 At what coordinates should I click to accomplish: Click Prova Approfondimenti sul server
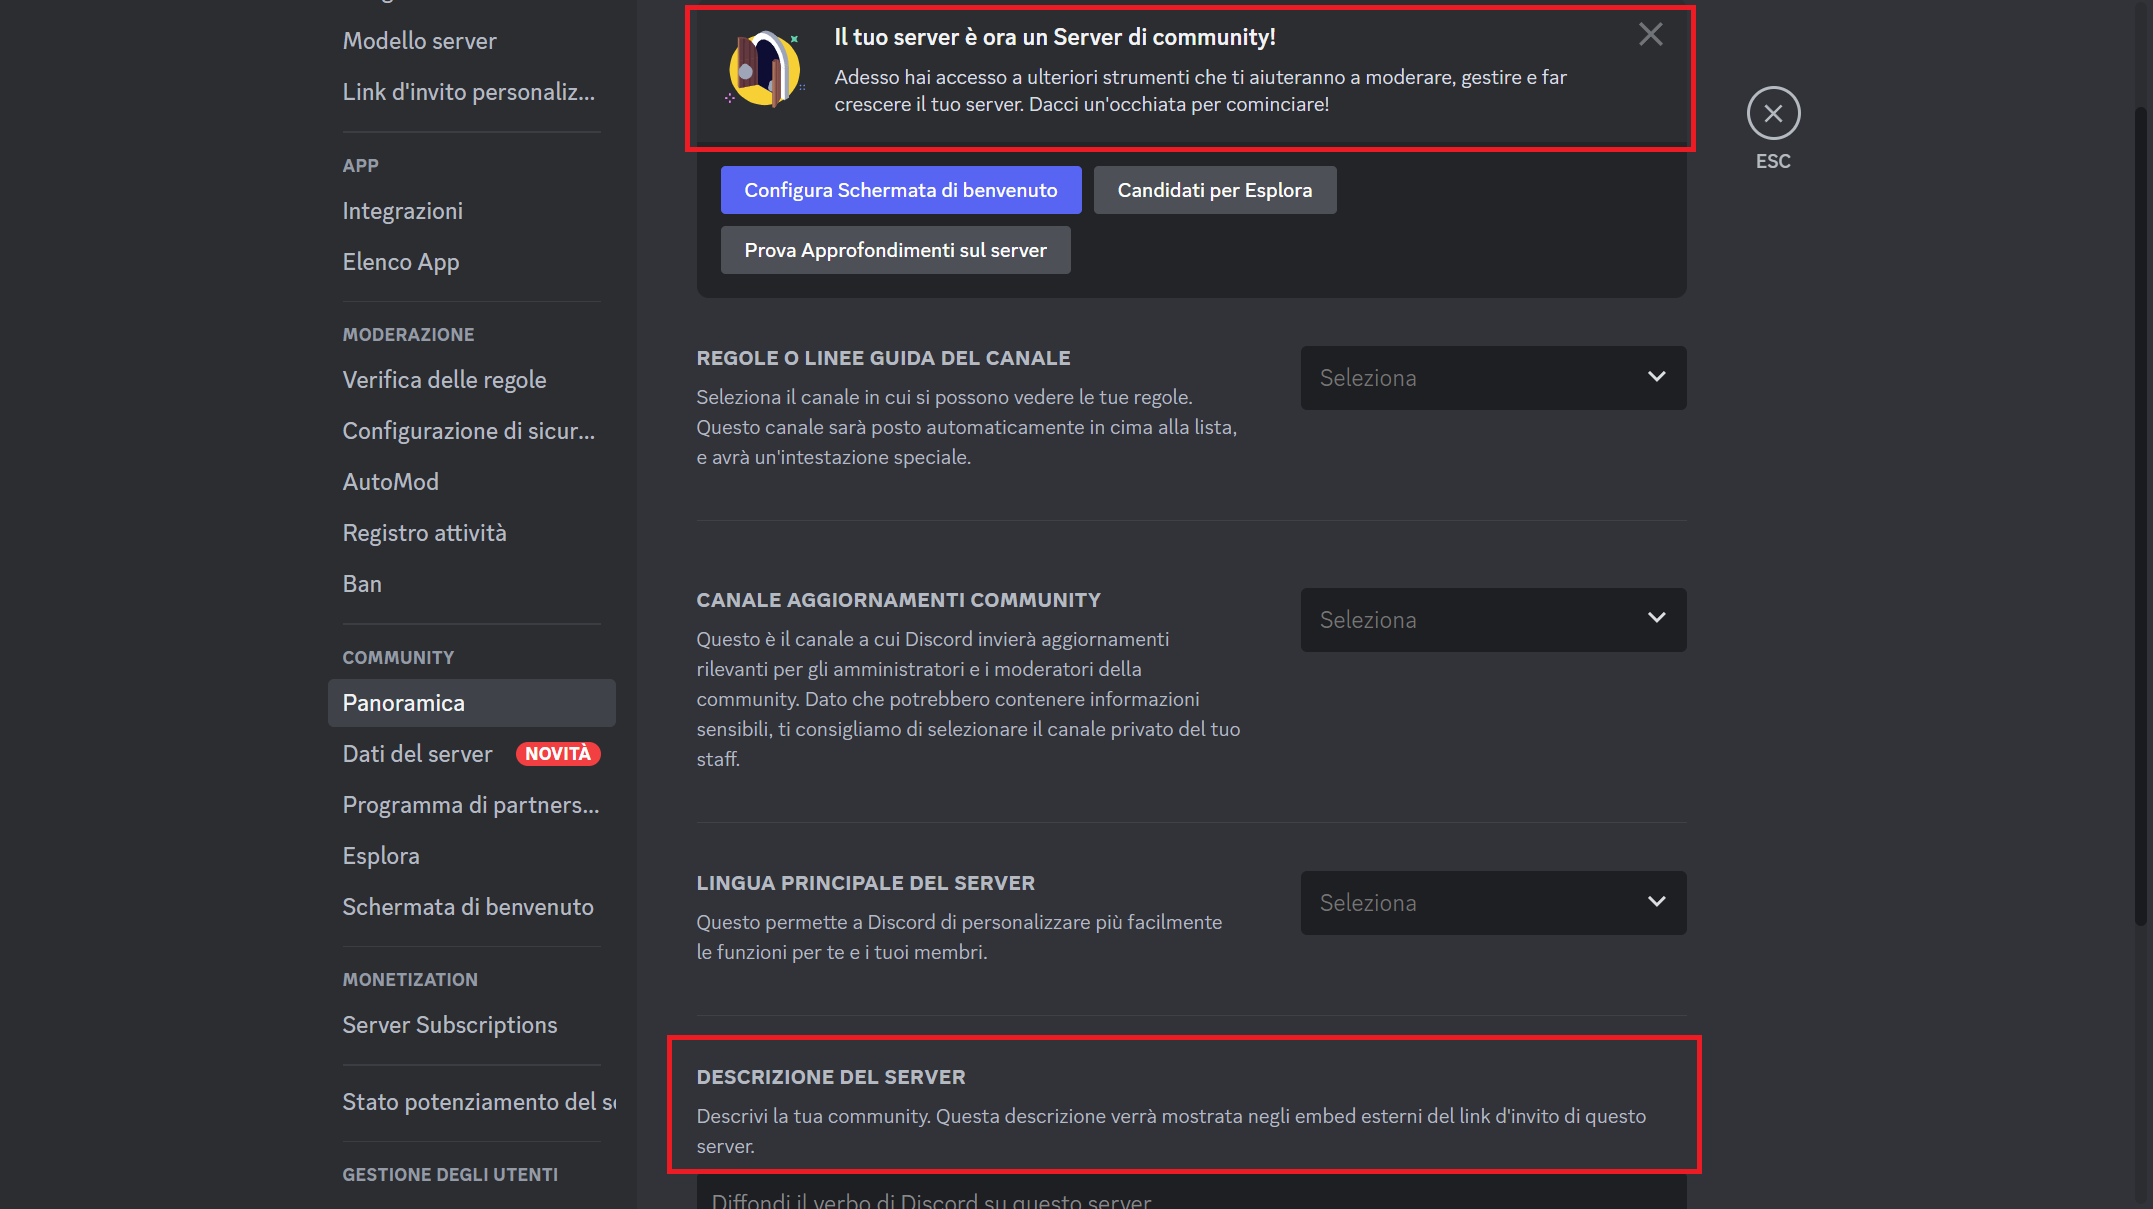pyautogui.click(x=895, y=249)
